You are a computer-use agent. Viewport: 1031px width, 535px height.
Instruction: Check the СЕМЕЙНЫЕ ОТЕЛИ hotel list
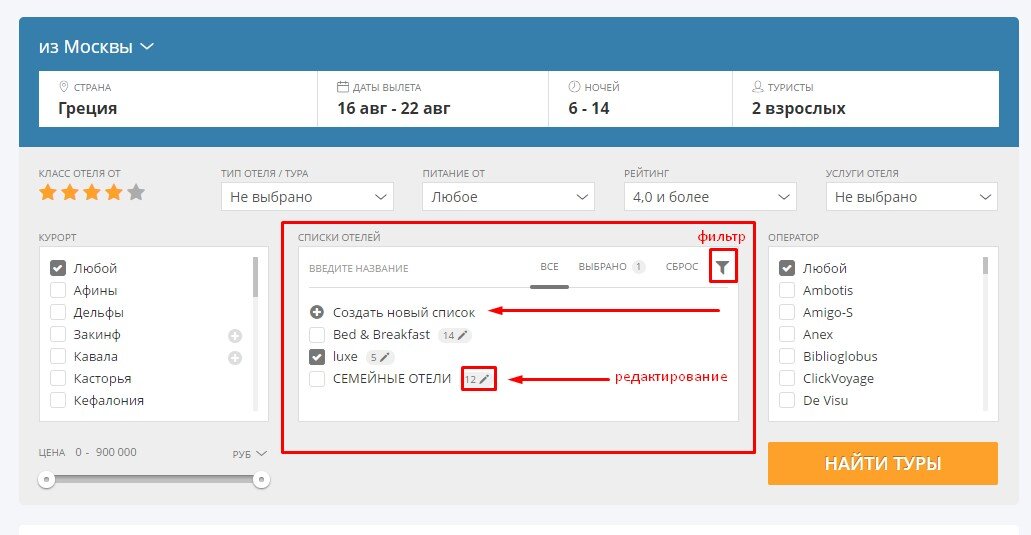tap(317, 379)
